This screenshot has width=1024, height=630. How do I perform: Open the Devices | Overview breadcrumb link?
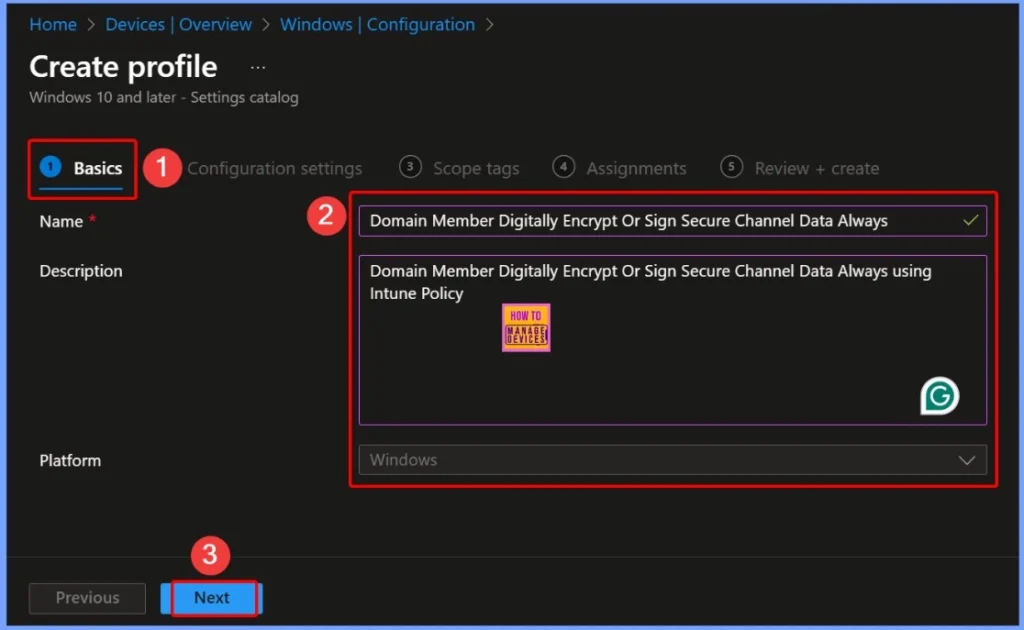(179, 24)
